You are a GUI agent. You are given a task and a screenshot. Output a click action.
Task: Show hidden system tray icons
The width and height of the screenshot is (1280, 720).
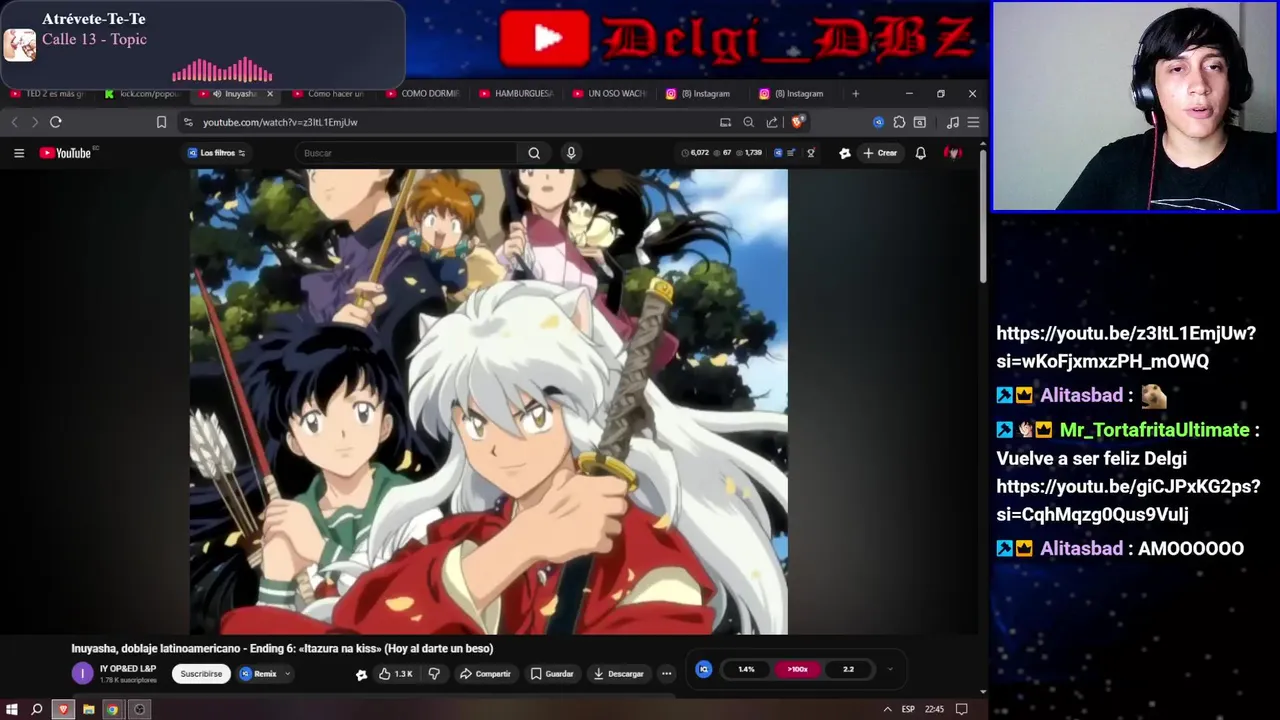[x=887, y=709]
